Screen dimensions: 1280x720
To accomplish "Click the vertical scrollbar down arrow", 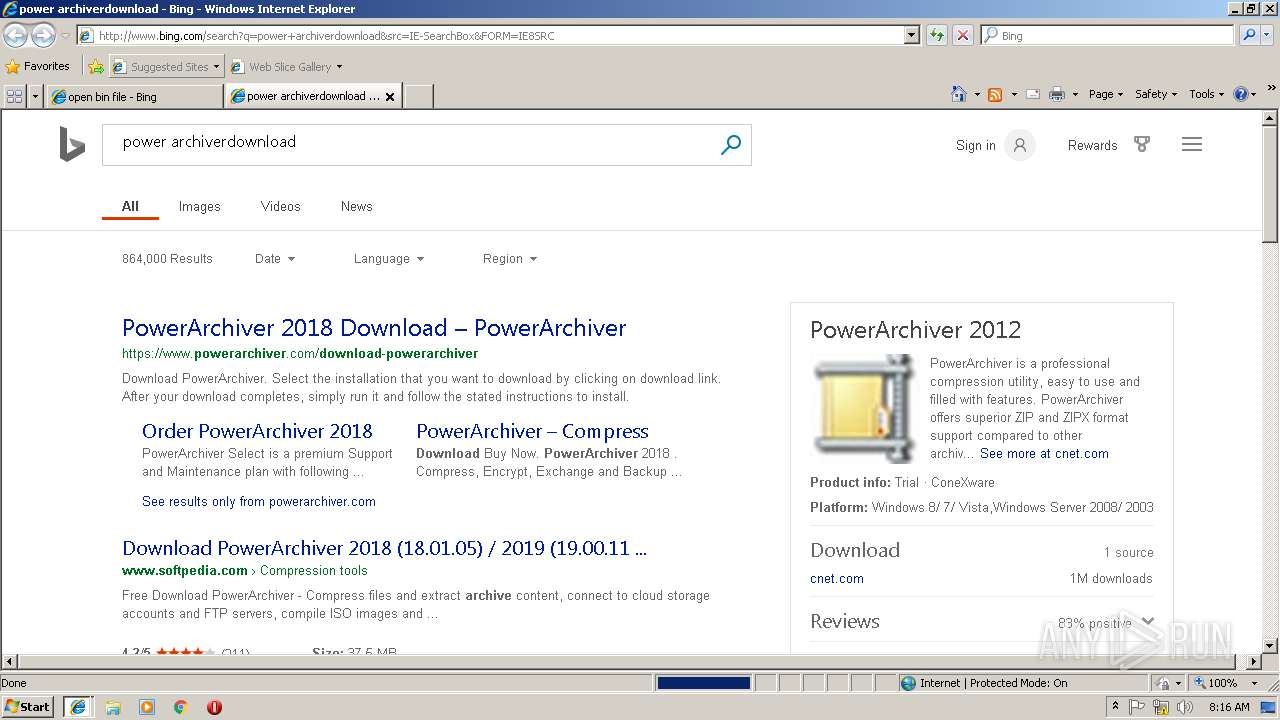I will point(1270,645).
